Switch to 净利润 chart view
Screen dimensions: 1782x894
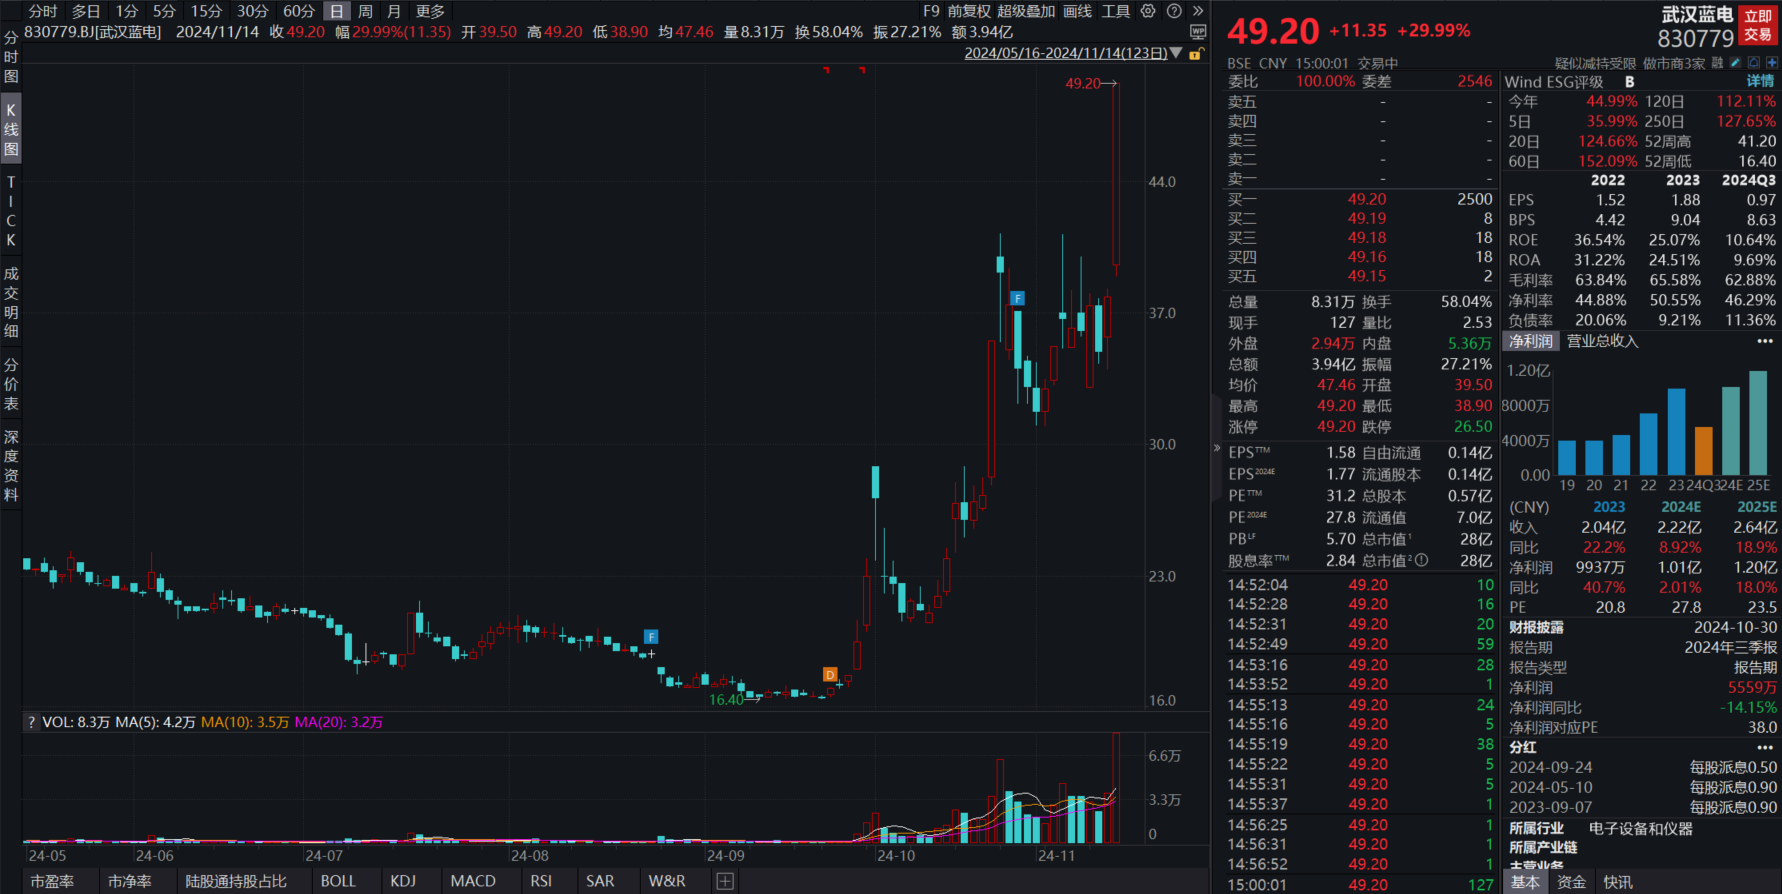[1530, 342]
